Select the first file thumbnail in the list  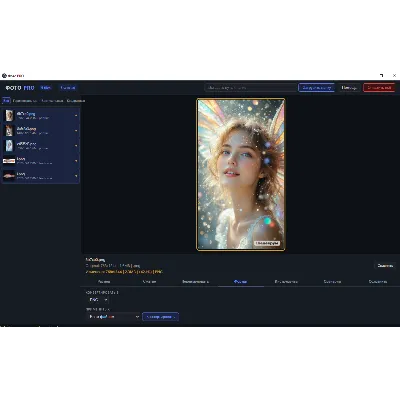(x=9, y=116)
